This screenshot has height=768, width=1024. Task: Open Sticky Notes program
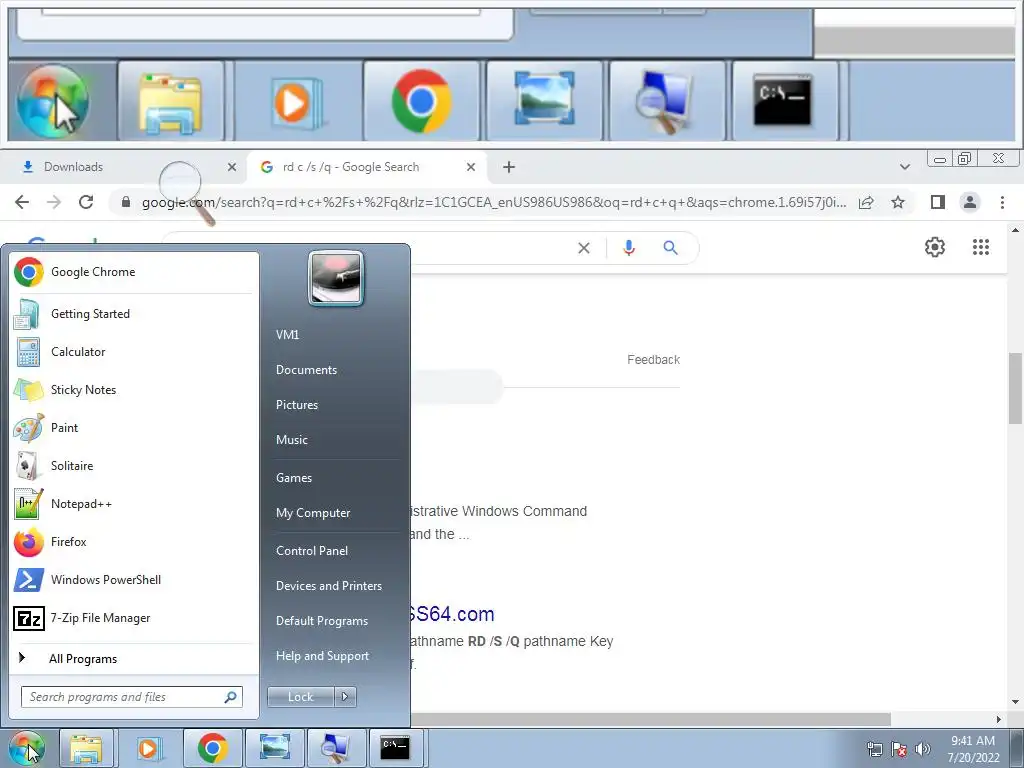[x=134, y=390]
